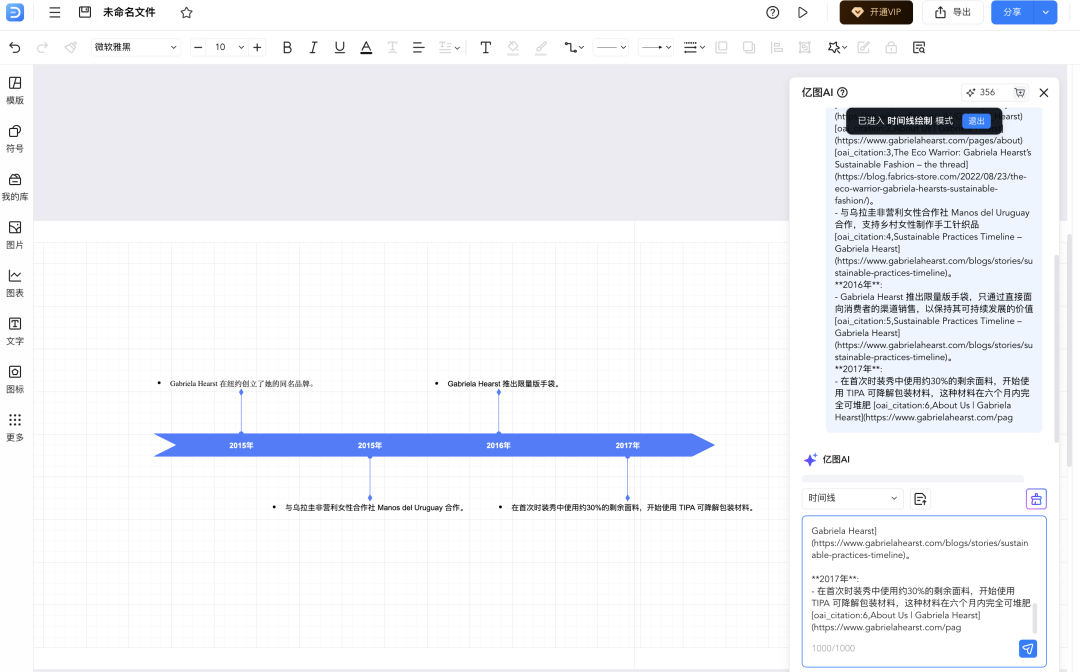The image size is (1080, 672).
Task: Open the 微软雅黑 font dropdown
Action: point(136,48)
